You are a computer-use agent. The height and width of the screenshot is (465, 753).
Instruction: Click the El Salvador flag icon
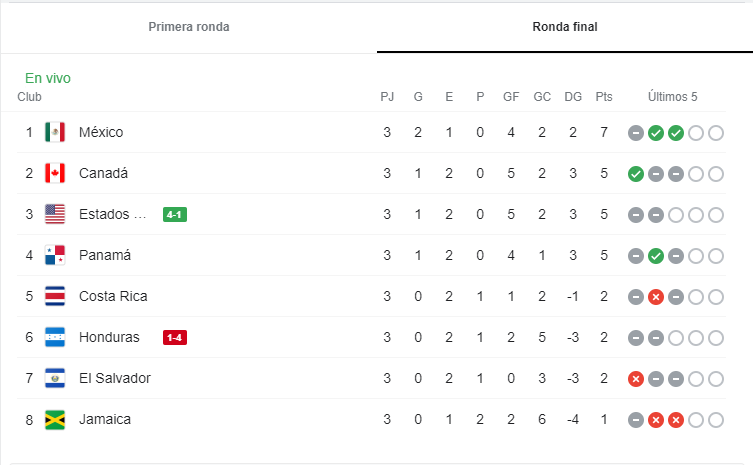click(55, 379)
